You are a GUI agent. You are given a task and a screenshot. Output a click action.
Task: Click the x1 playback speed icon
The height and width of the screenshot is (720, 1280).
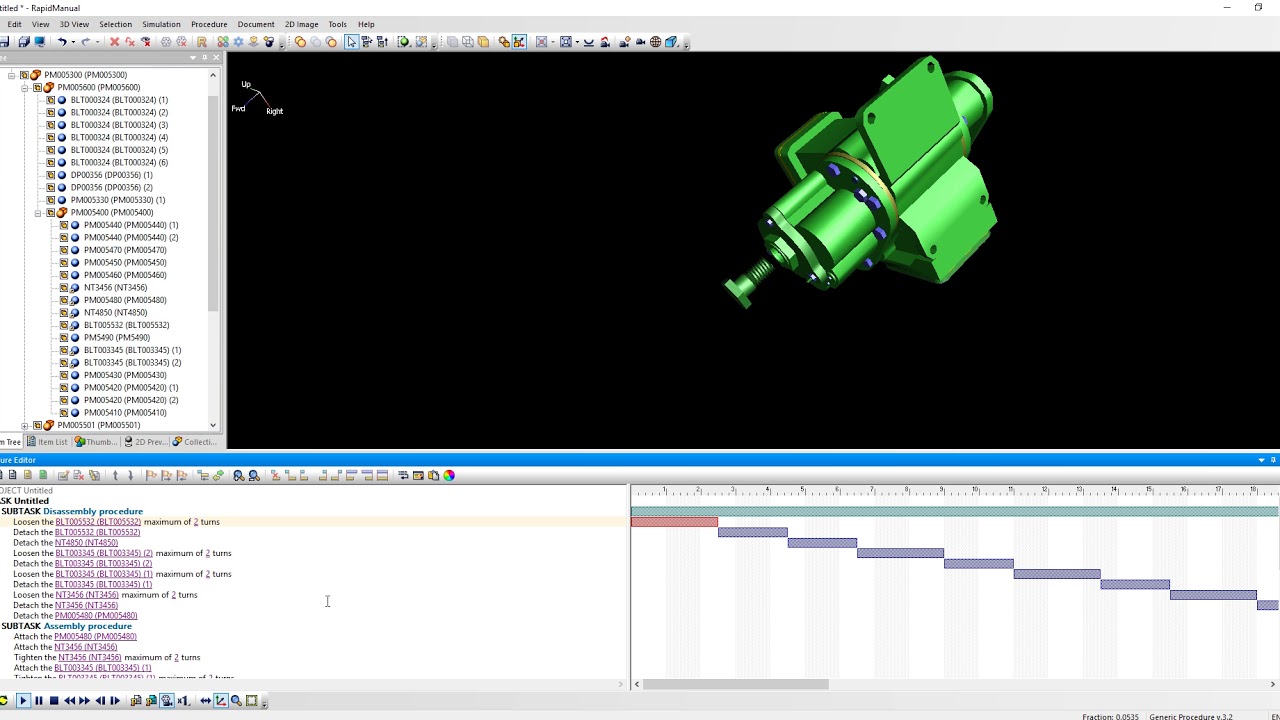tap(183, 700)
